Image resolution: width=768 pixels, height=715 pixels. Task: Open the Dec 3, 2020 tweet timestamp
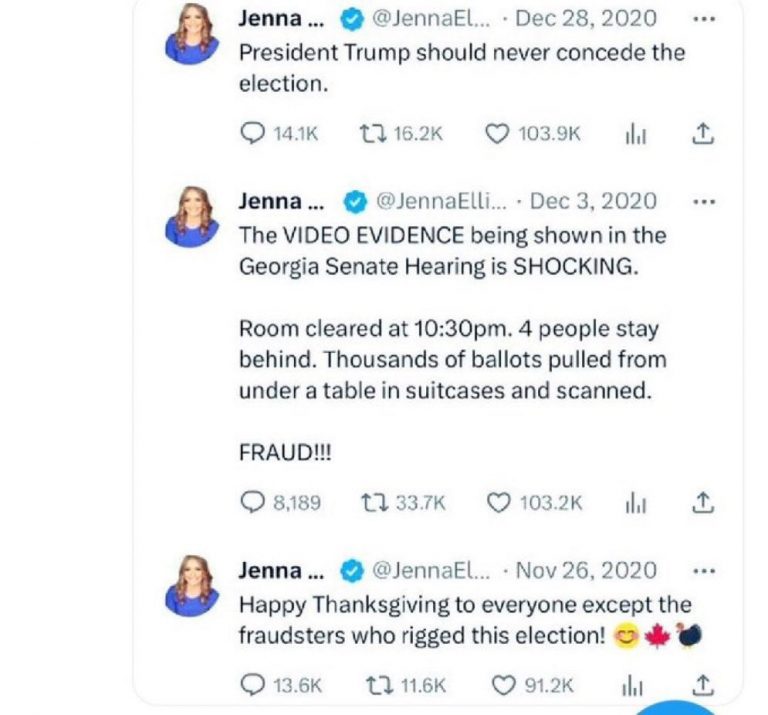593,201
